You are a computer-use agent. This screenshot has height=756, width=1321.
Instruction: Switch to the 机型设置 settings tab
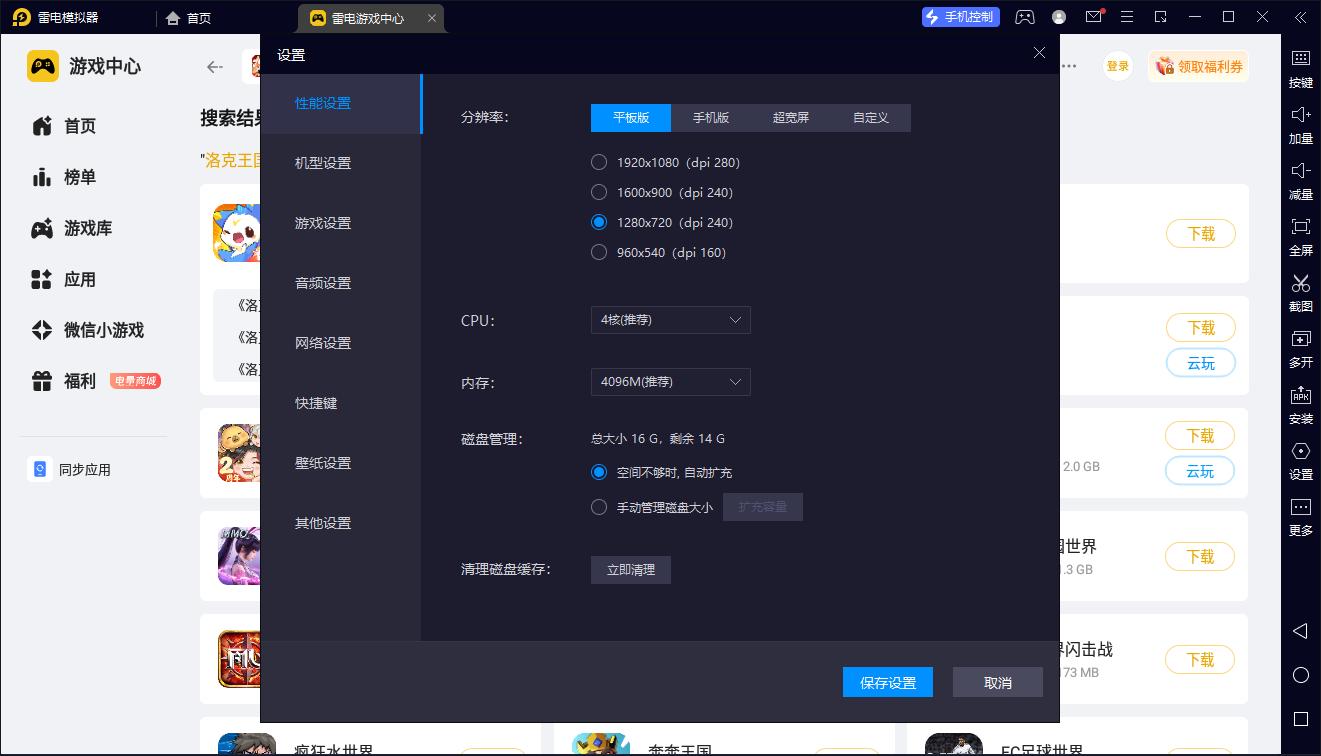341,163
